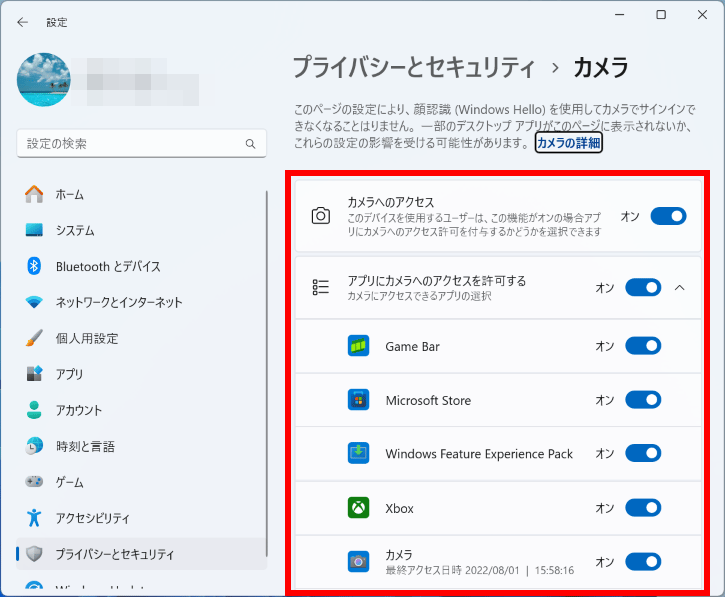Click Windows Feature Experience Pack text
The width and height of the screenshot is (725, 597).
pos(479,454)
